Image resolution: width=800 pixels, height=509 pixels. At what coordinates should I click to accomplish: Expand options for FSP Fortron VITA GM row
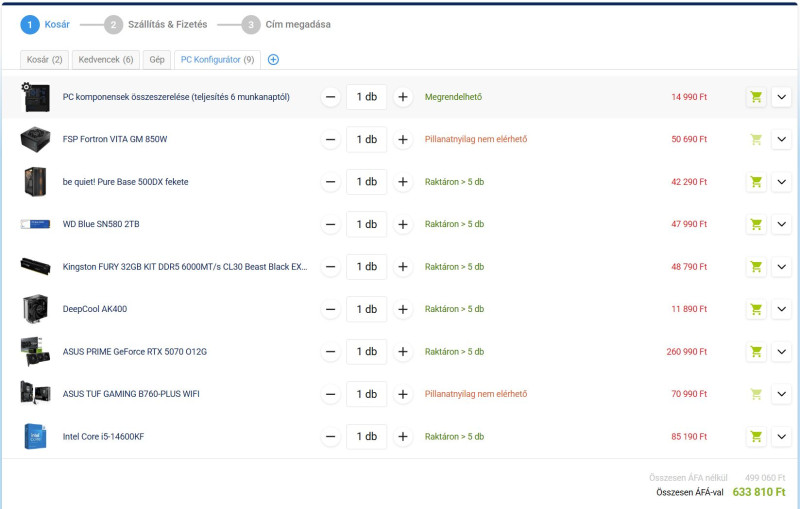781,139
